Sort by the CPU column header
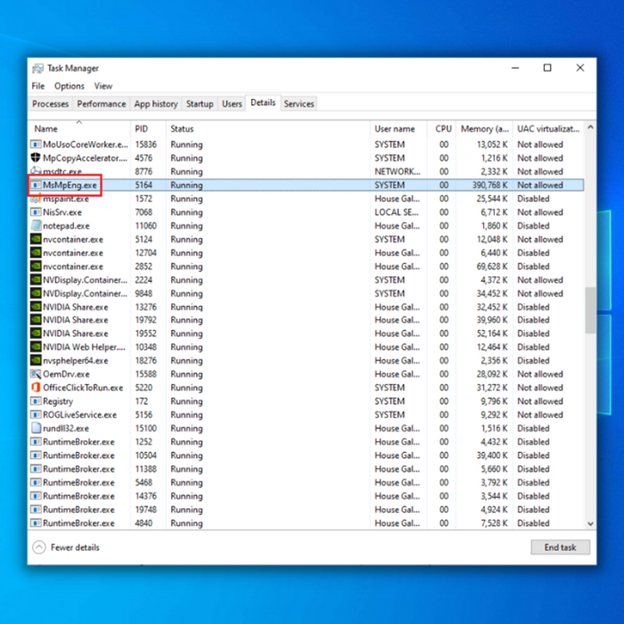This screenshot has height=624, width=624. point(442,129)
